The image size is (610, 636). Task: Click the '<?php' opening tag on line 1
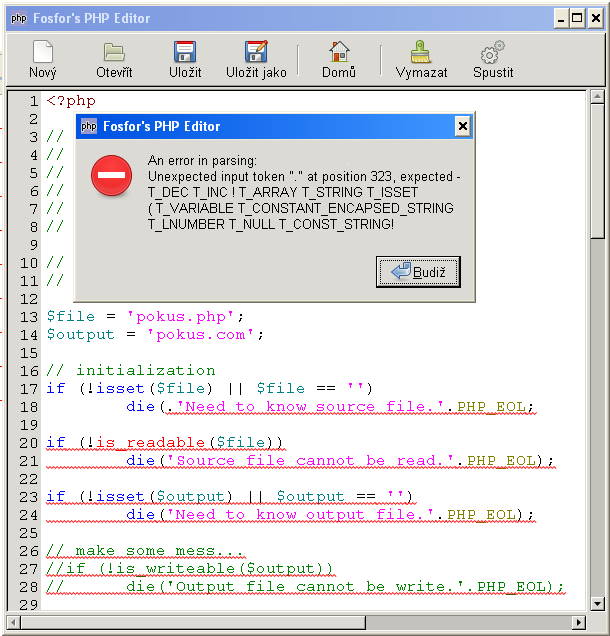(71, 101)
